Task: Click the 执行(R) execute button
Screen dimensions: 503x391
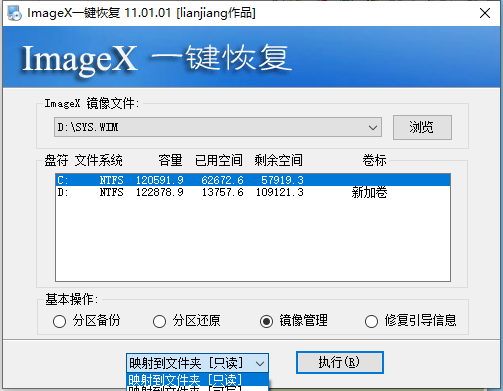Action: coord(340,362)
